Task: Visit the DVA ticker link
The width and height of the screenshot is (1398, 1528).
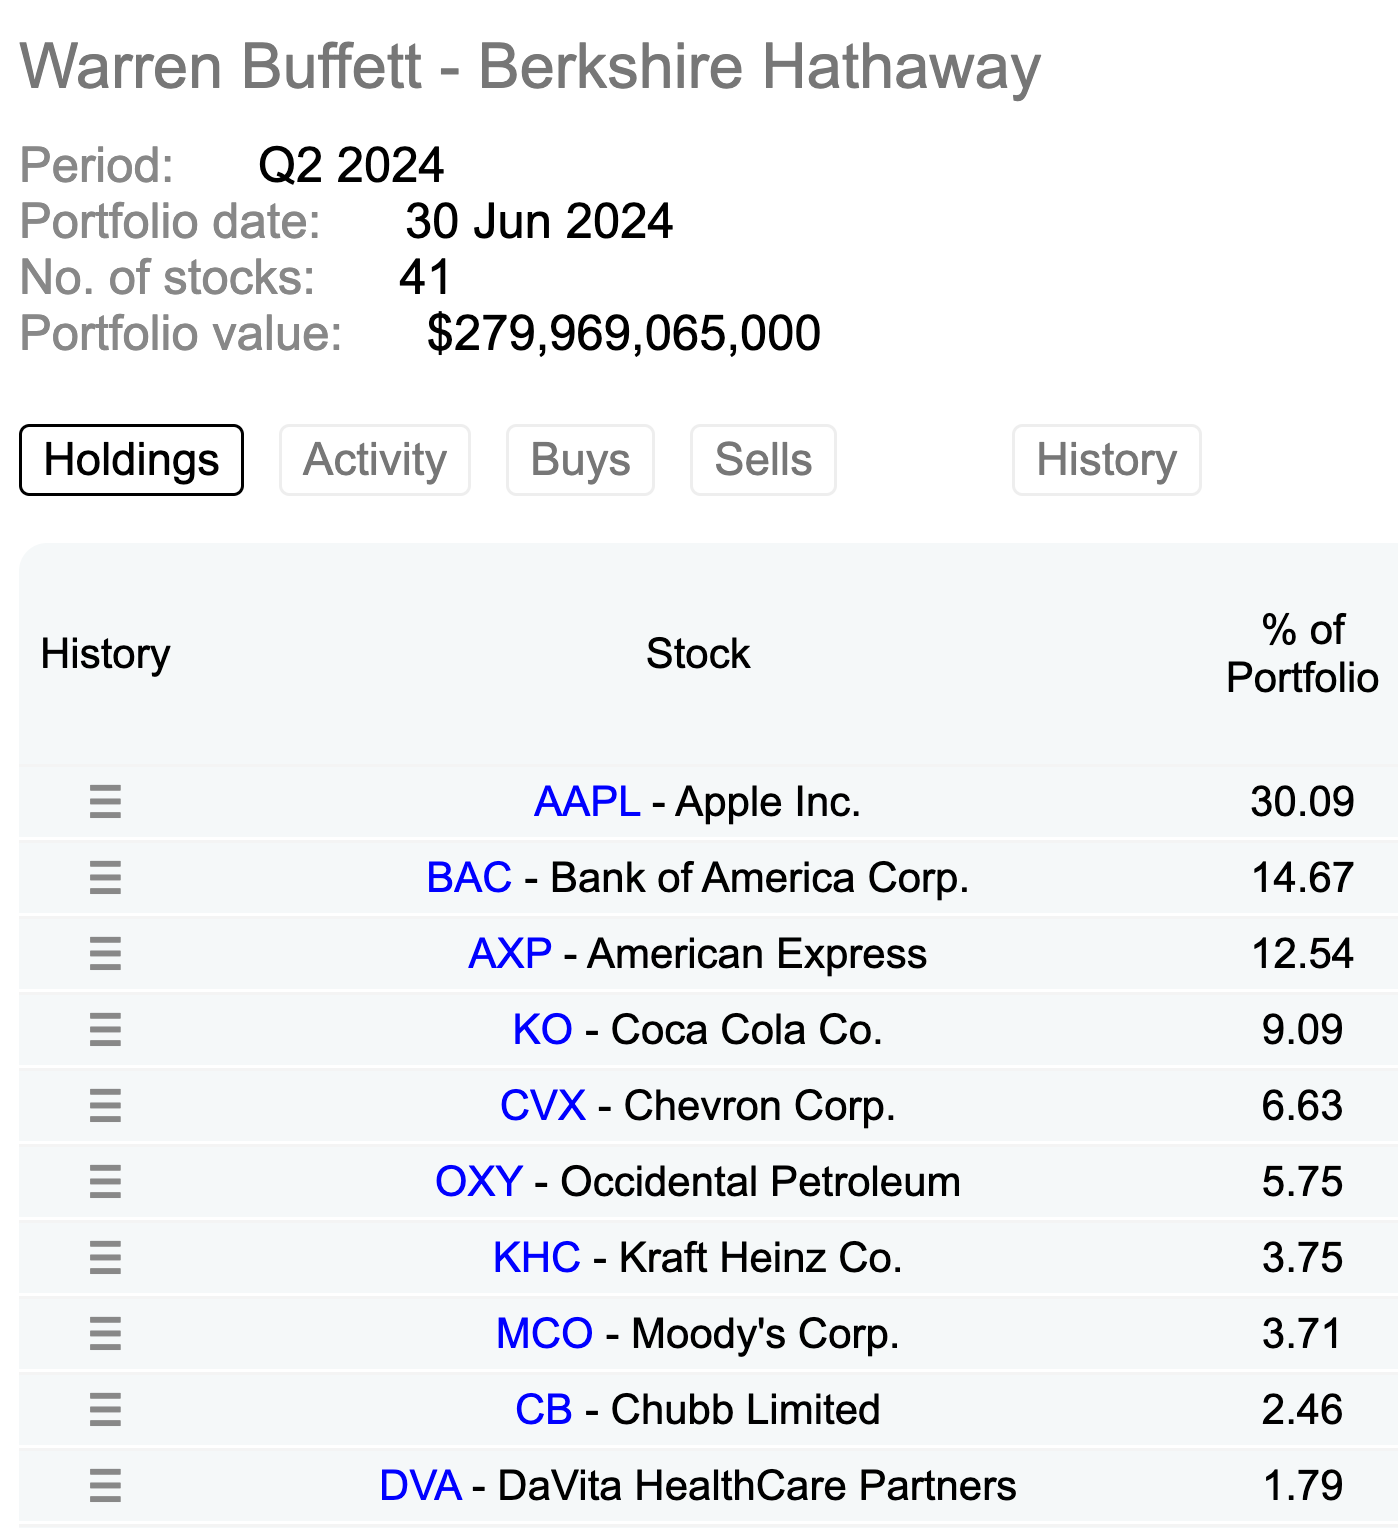Action: pyautogui.click(x=420, y=1486)
